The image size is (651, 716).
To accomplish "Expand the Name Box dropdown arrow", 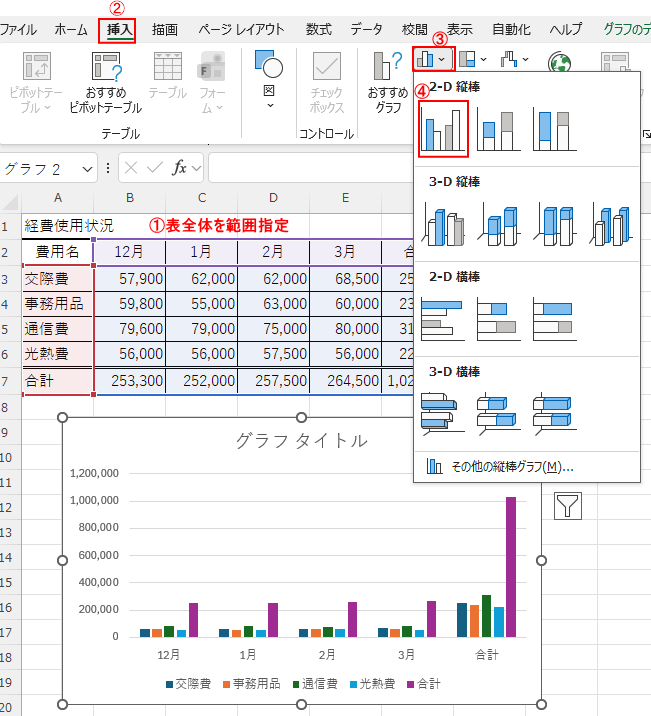I will (87, 168).
